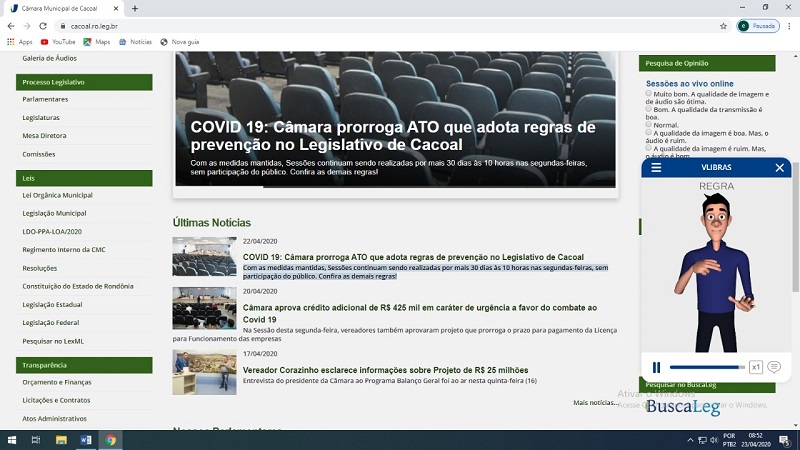Viewport: 800px width, 450px height.
Task: Open 20/04/2020 session news thumbnail
Action: 204,308
